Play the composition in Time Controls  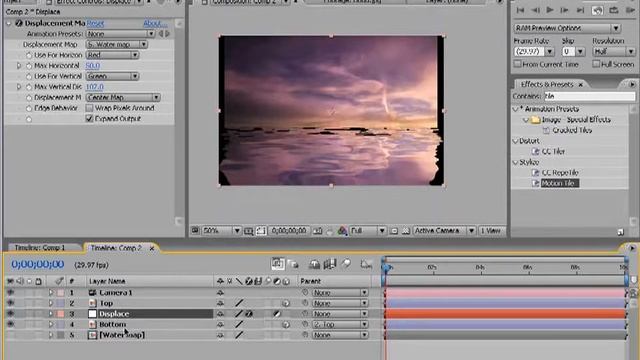click(x=550, y=10)
